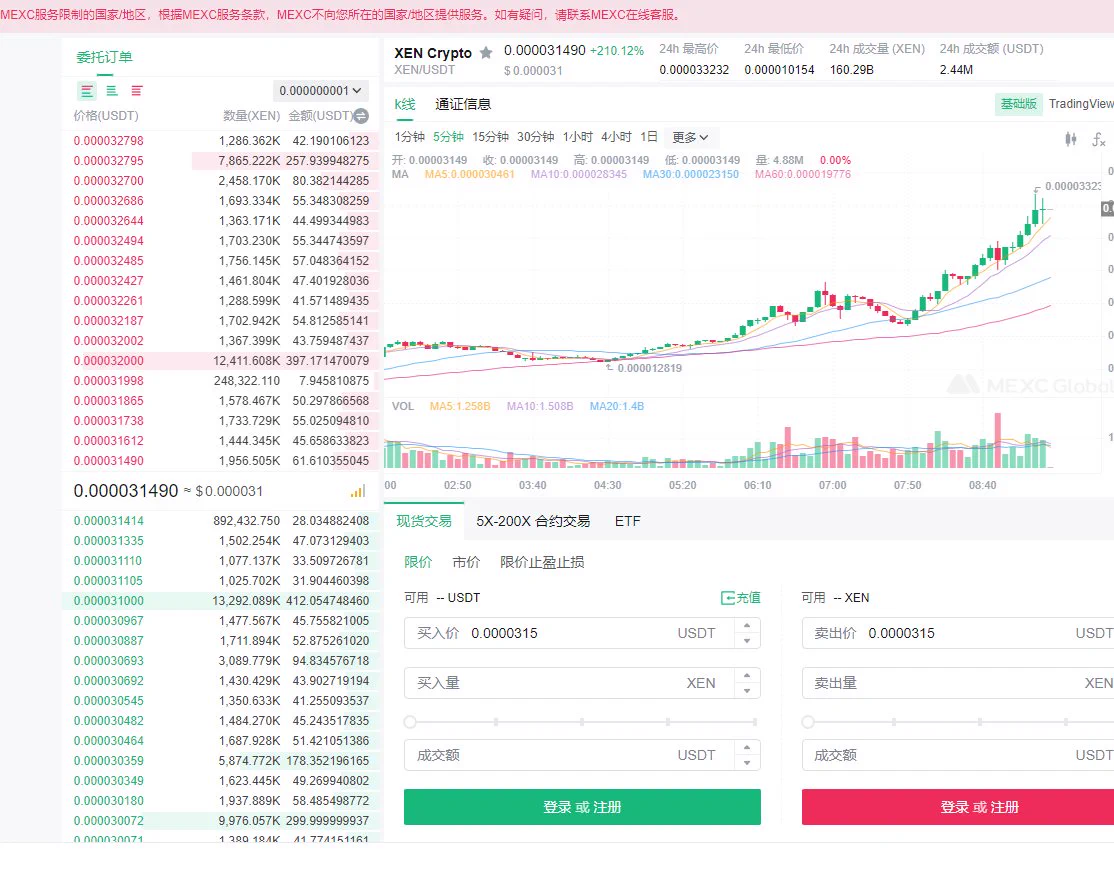
Task: Switch to the 现货交易 tab
Action: pyautogui.click(x=424, y=521)
